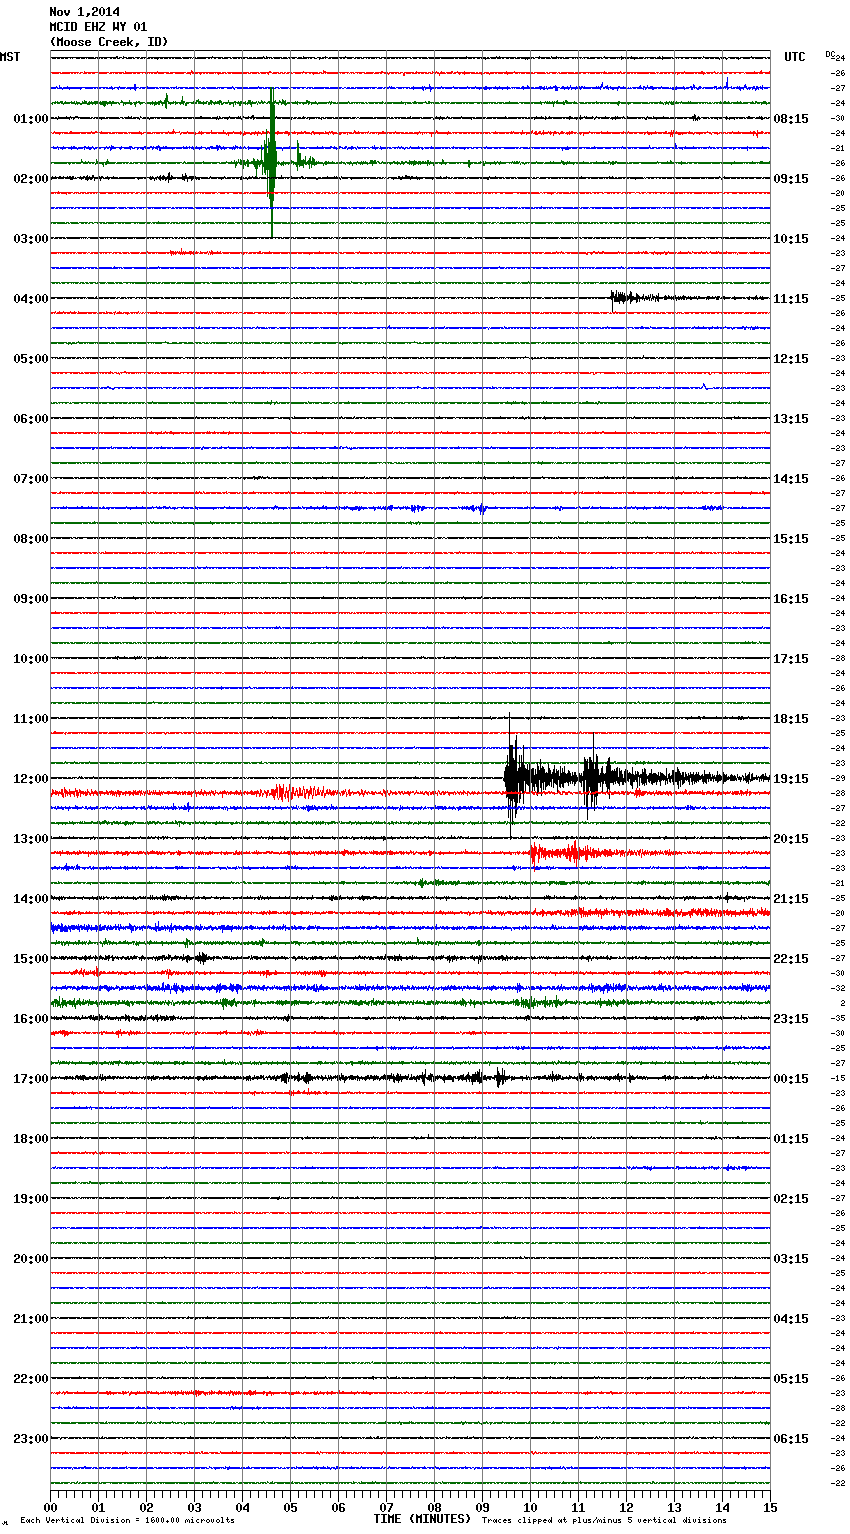Viewport: 850px width, 1534px height.
Task: Click the 12:15 UTC time label
Action: (791, 358)
